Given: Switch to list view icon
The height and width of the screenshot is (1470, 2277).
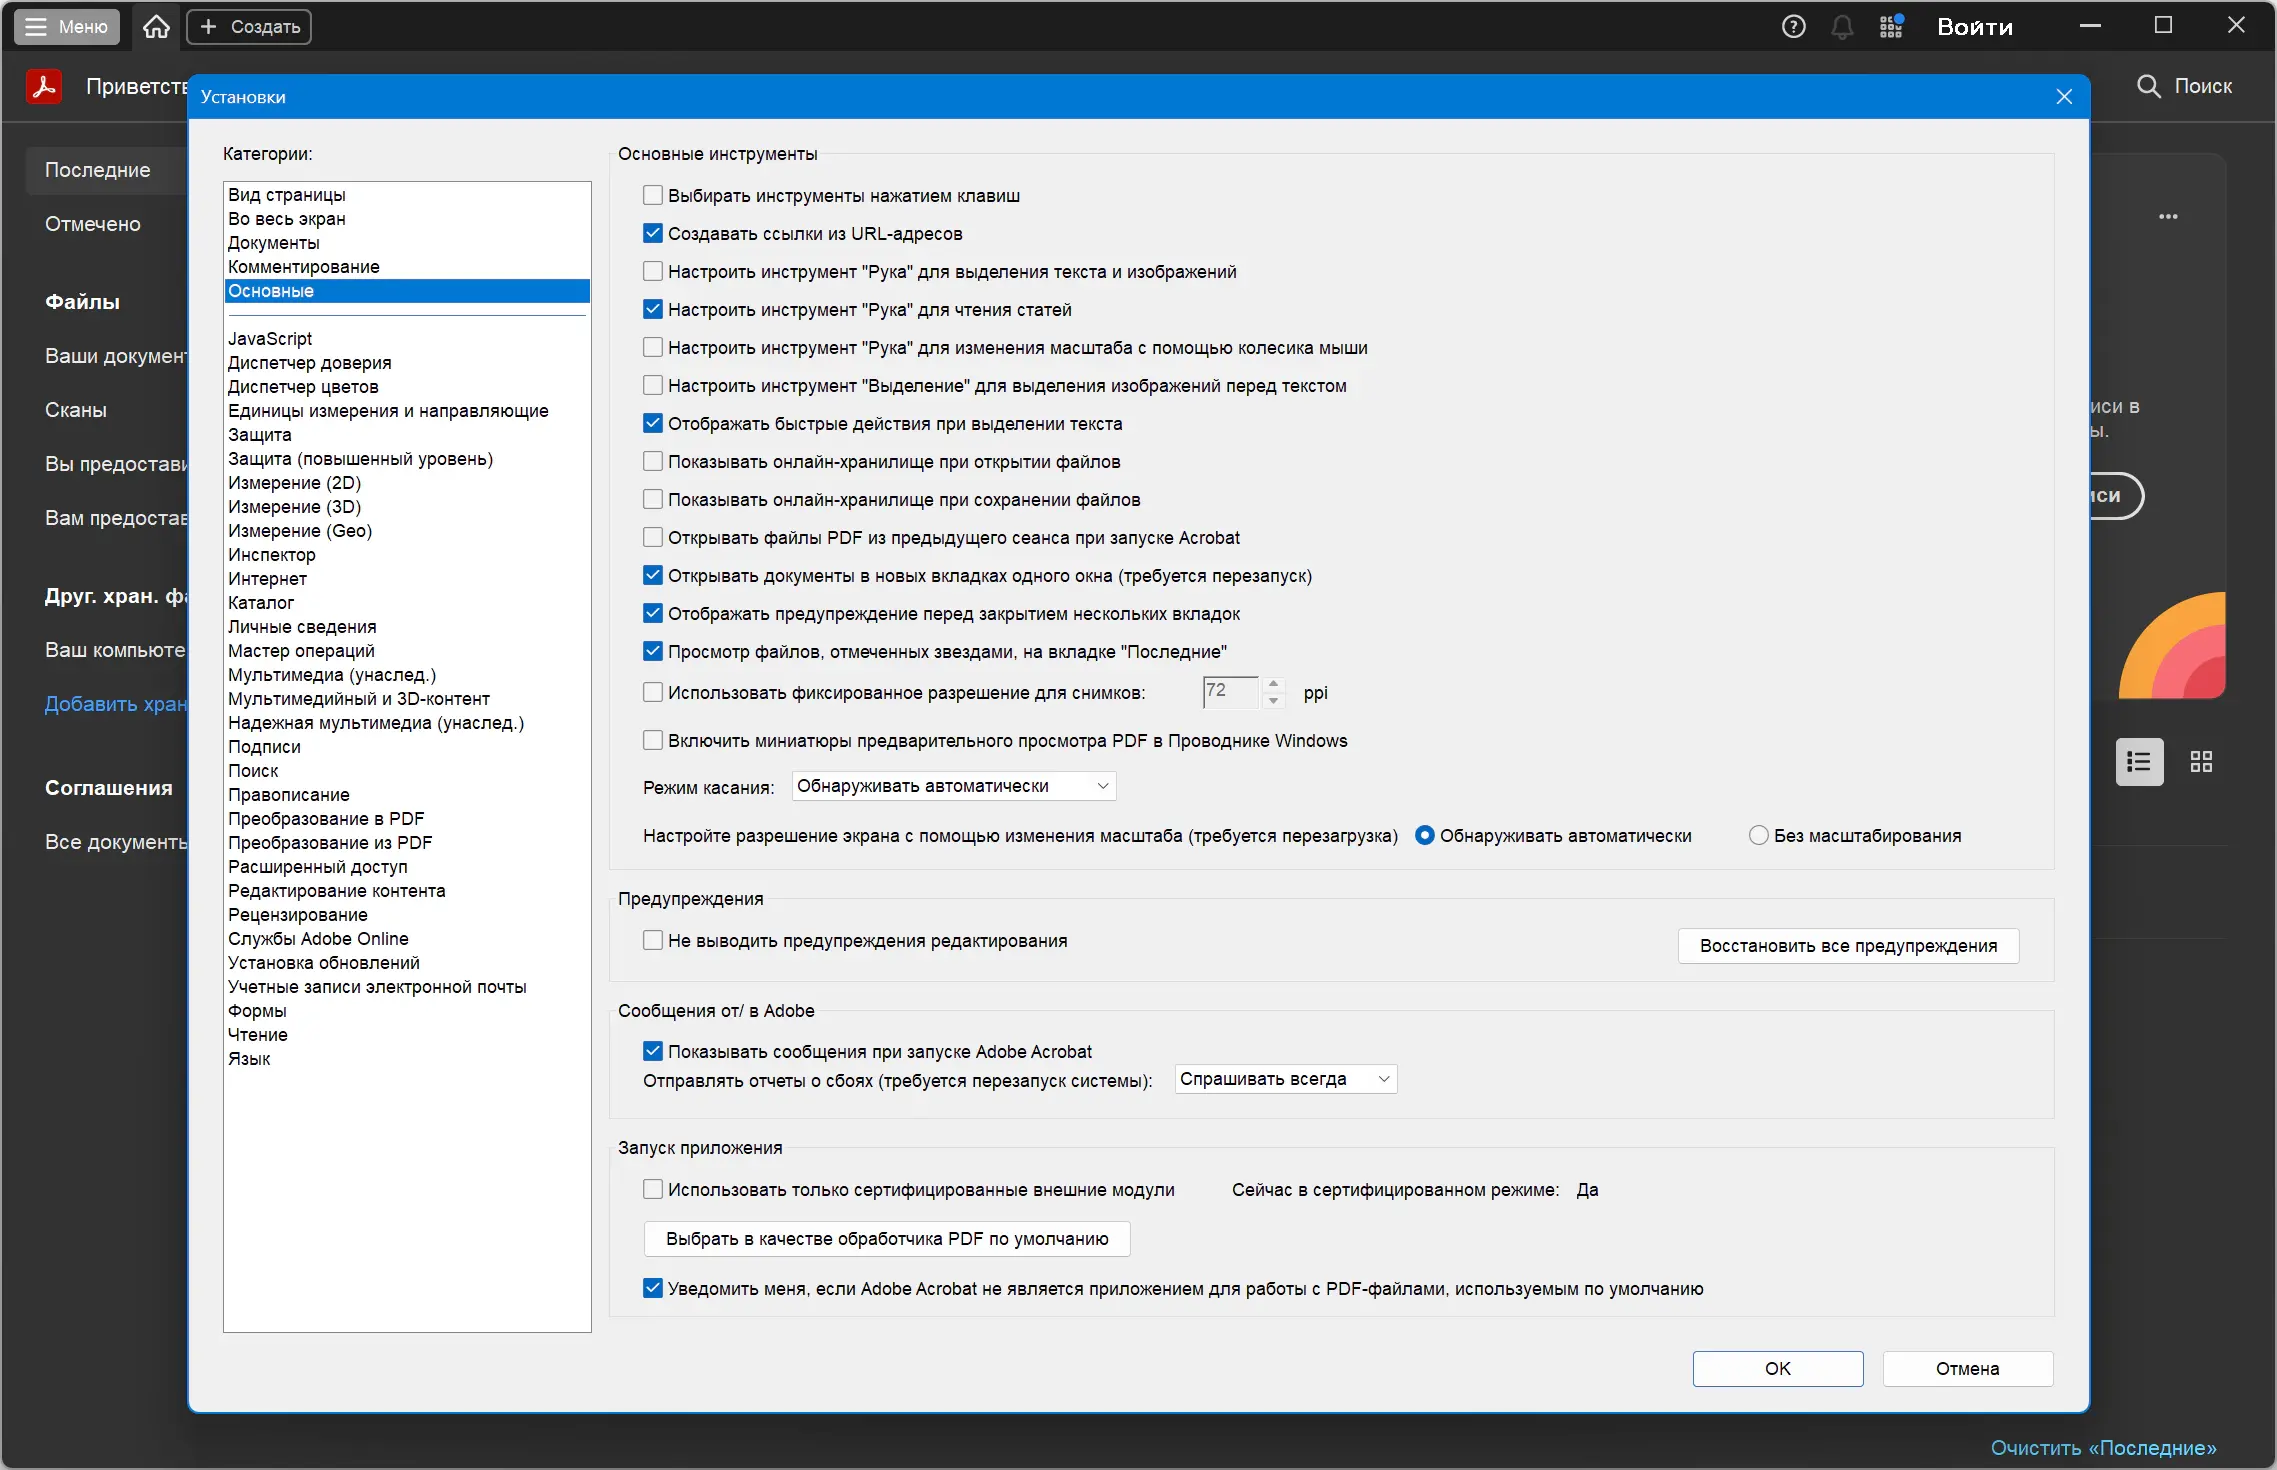Looking at the screenshot, I should click(x=2139, y=762).
